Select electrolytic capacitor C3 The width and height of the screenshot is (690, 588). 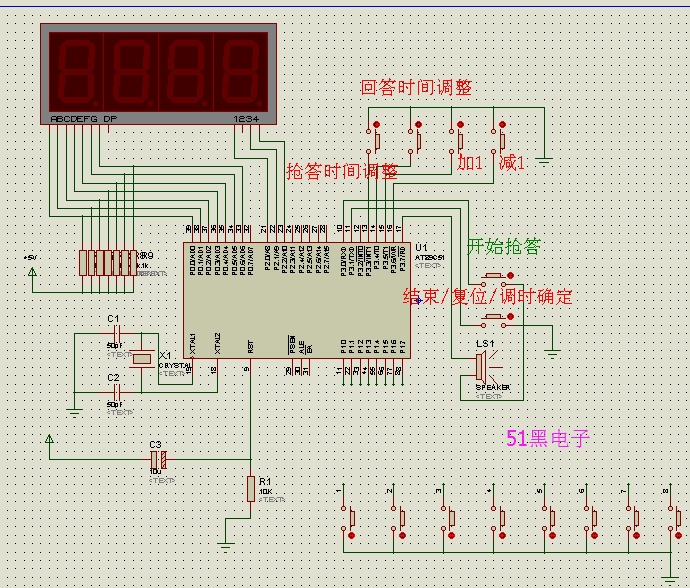point(158,459)
